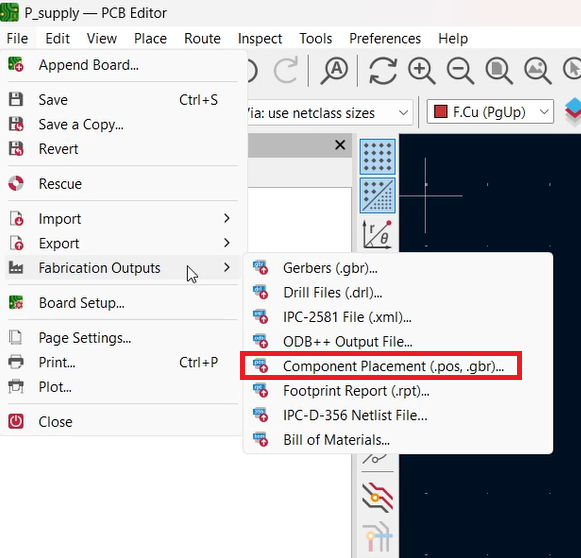
Task: Open the Tools menu
Action: (x=316, y=39)
